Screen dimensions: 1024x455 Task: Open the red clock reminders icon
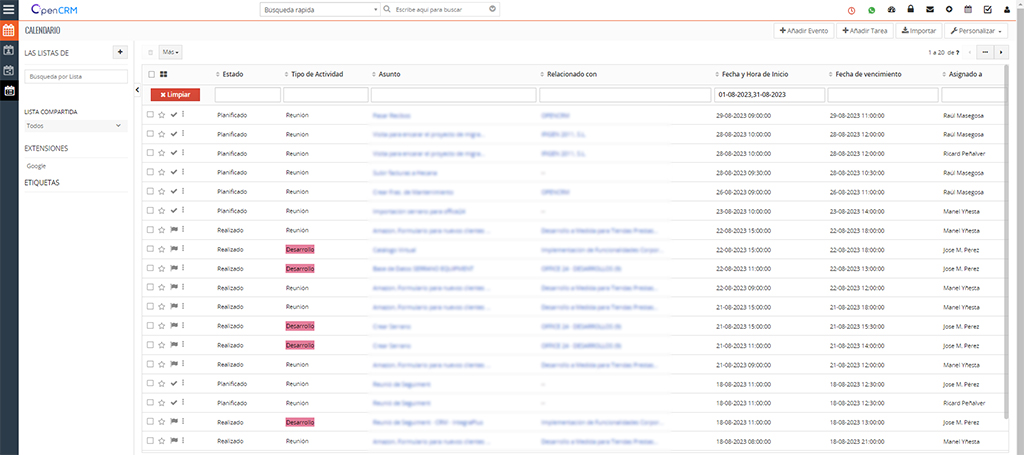852,10
